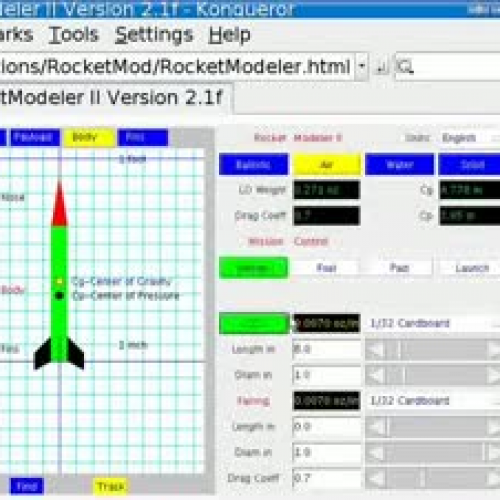This screenshot has width=500, height=500.
Task: Click the body Diam slider thumb
Action: 404,376
